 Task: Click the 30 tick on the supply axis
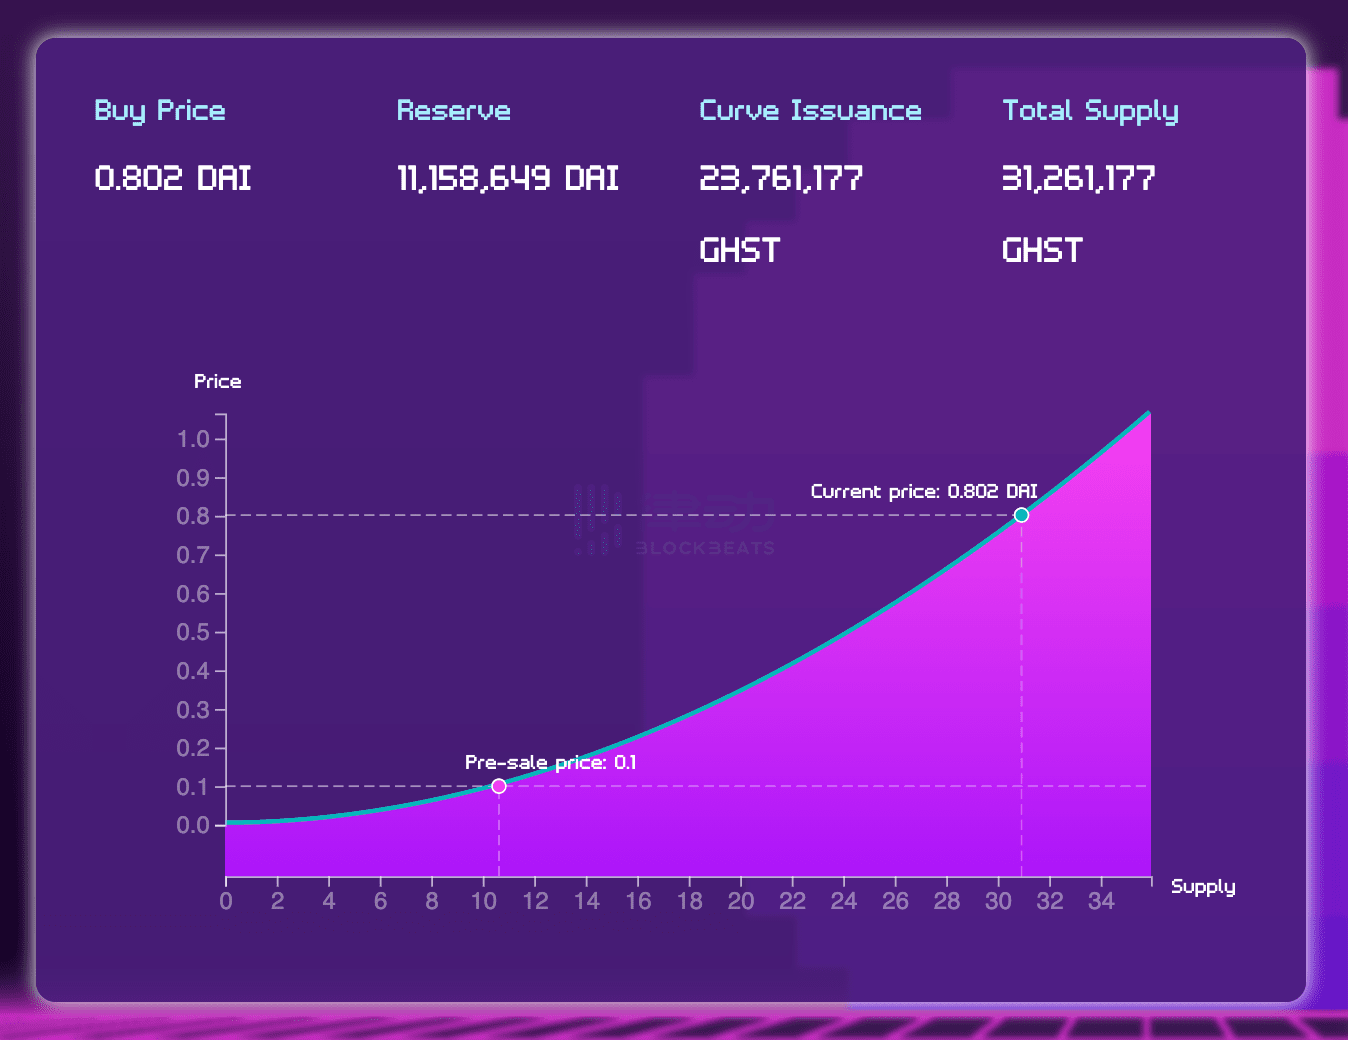point(998,901)
